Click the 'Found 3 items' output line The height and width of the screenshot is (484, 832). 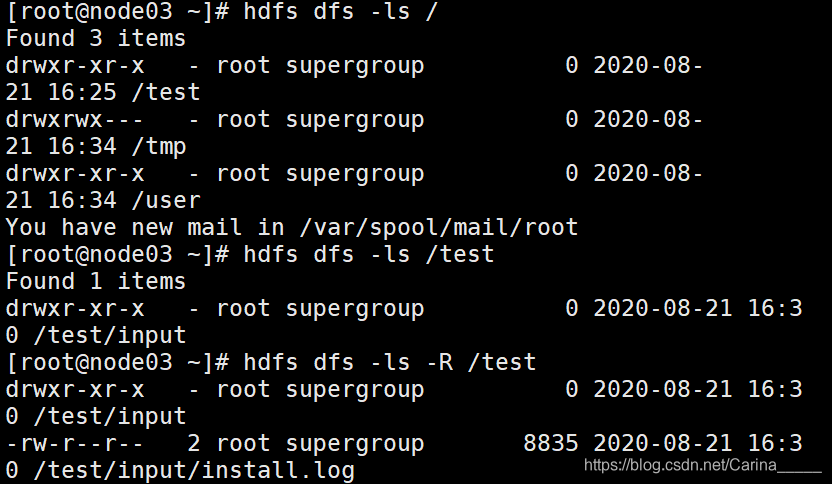coord(96,39)
